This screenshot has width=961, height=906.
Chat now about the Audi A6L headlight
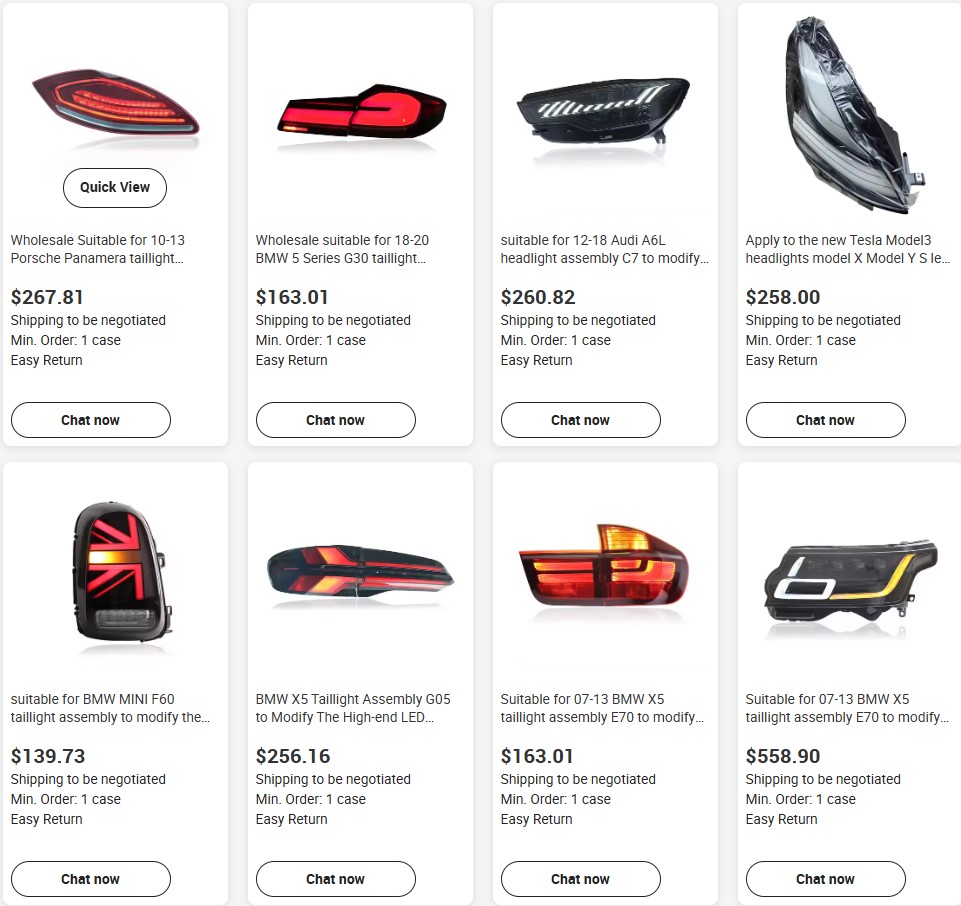point(581,420)
